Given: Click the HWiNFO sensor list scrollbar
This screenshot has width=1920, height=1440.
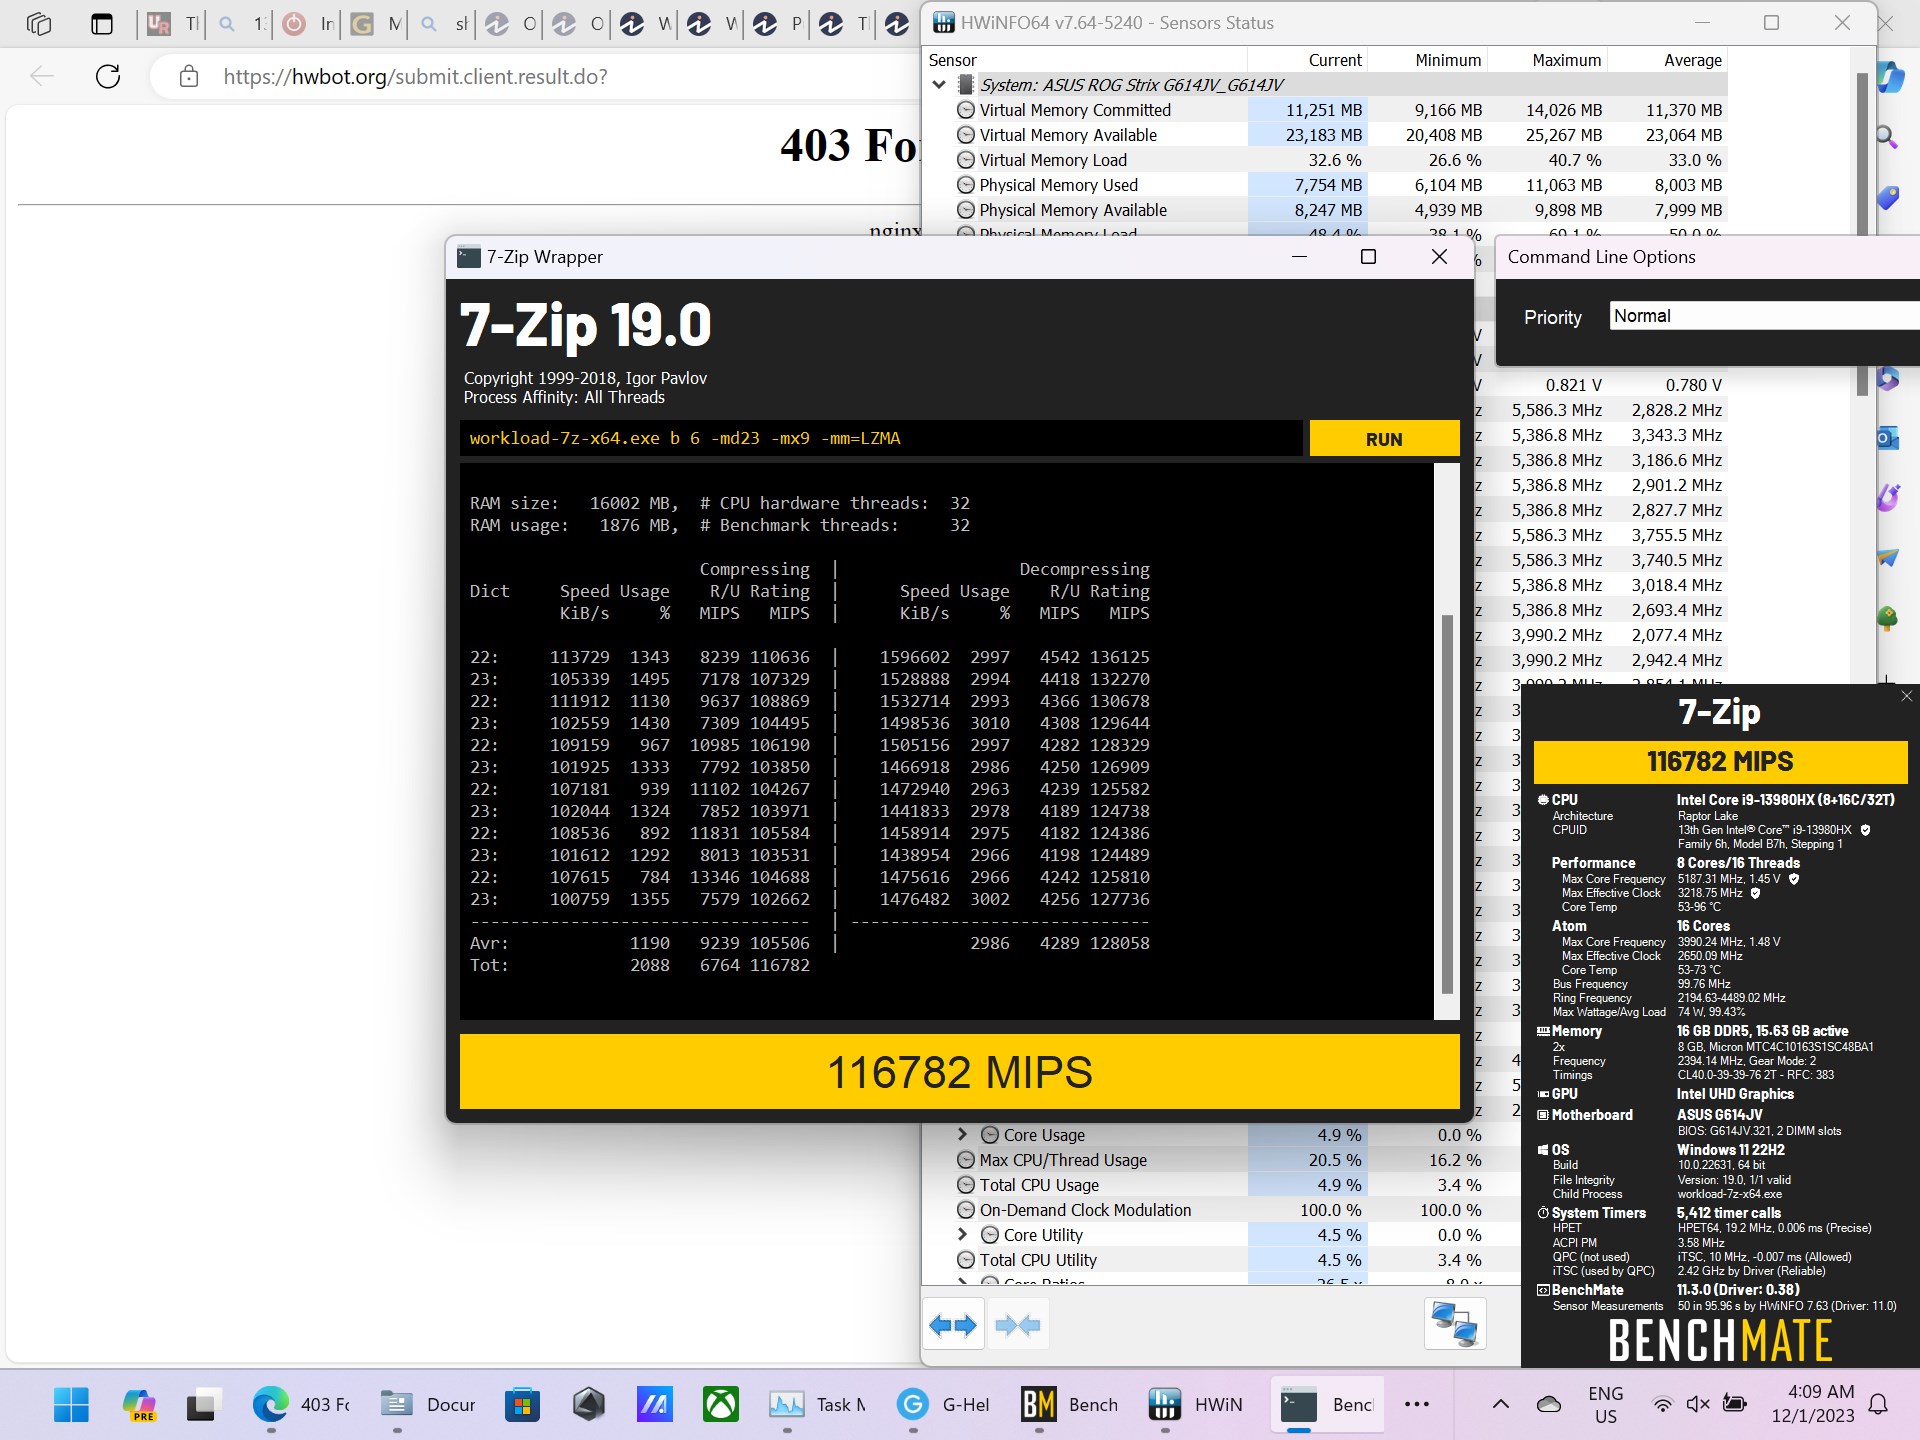Looking at the screenshot, I should coord(1862,232).
